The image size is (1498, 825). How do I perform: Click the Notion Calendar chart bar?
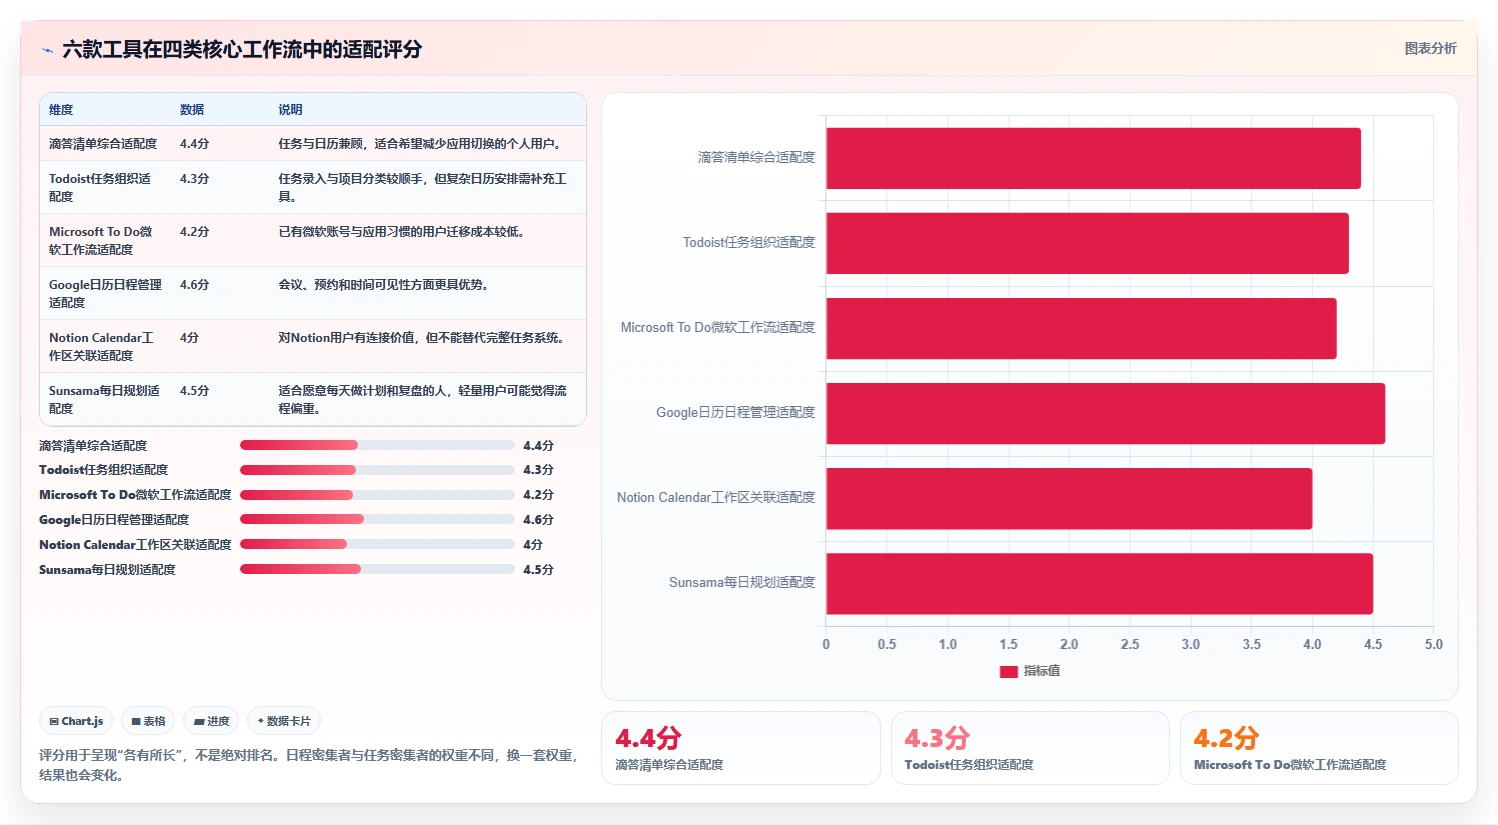(1069, 498)
